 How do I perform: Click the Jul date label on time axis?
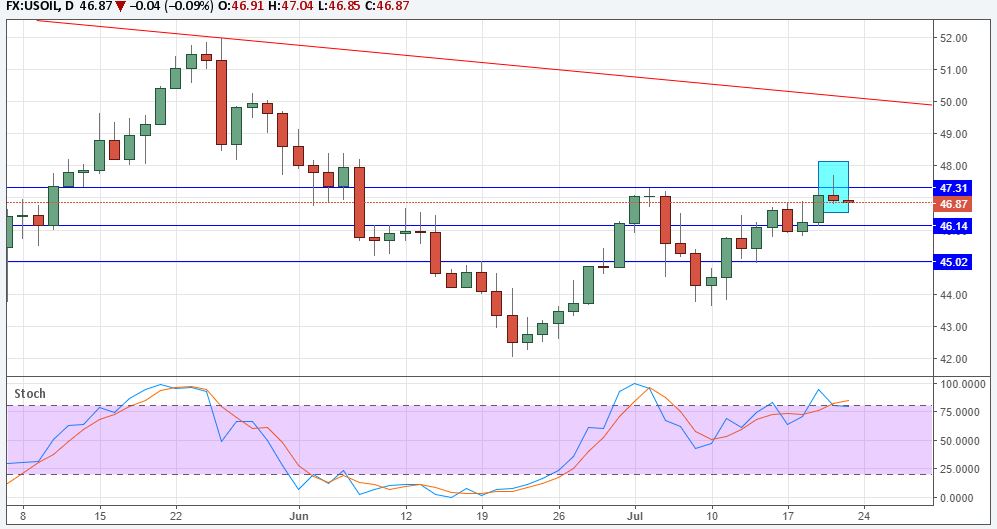(x=634, y=516)
